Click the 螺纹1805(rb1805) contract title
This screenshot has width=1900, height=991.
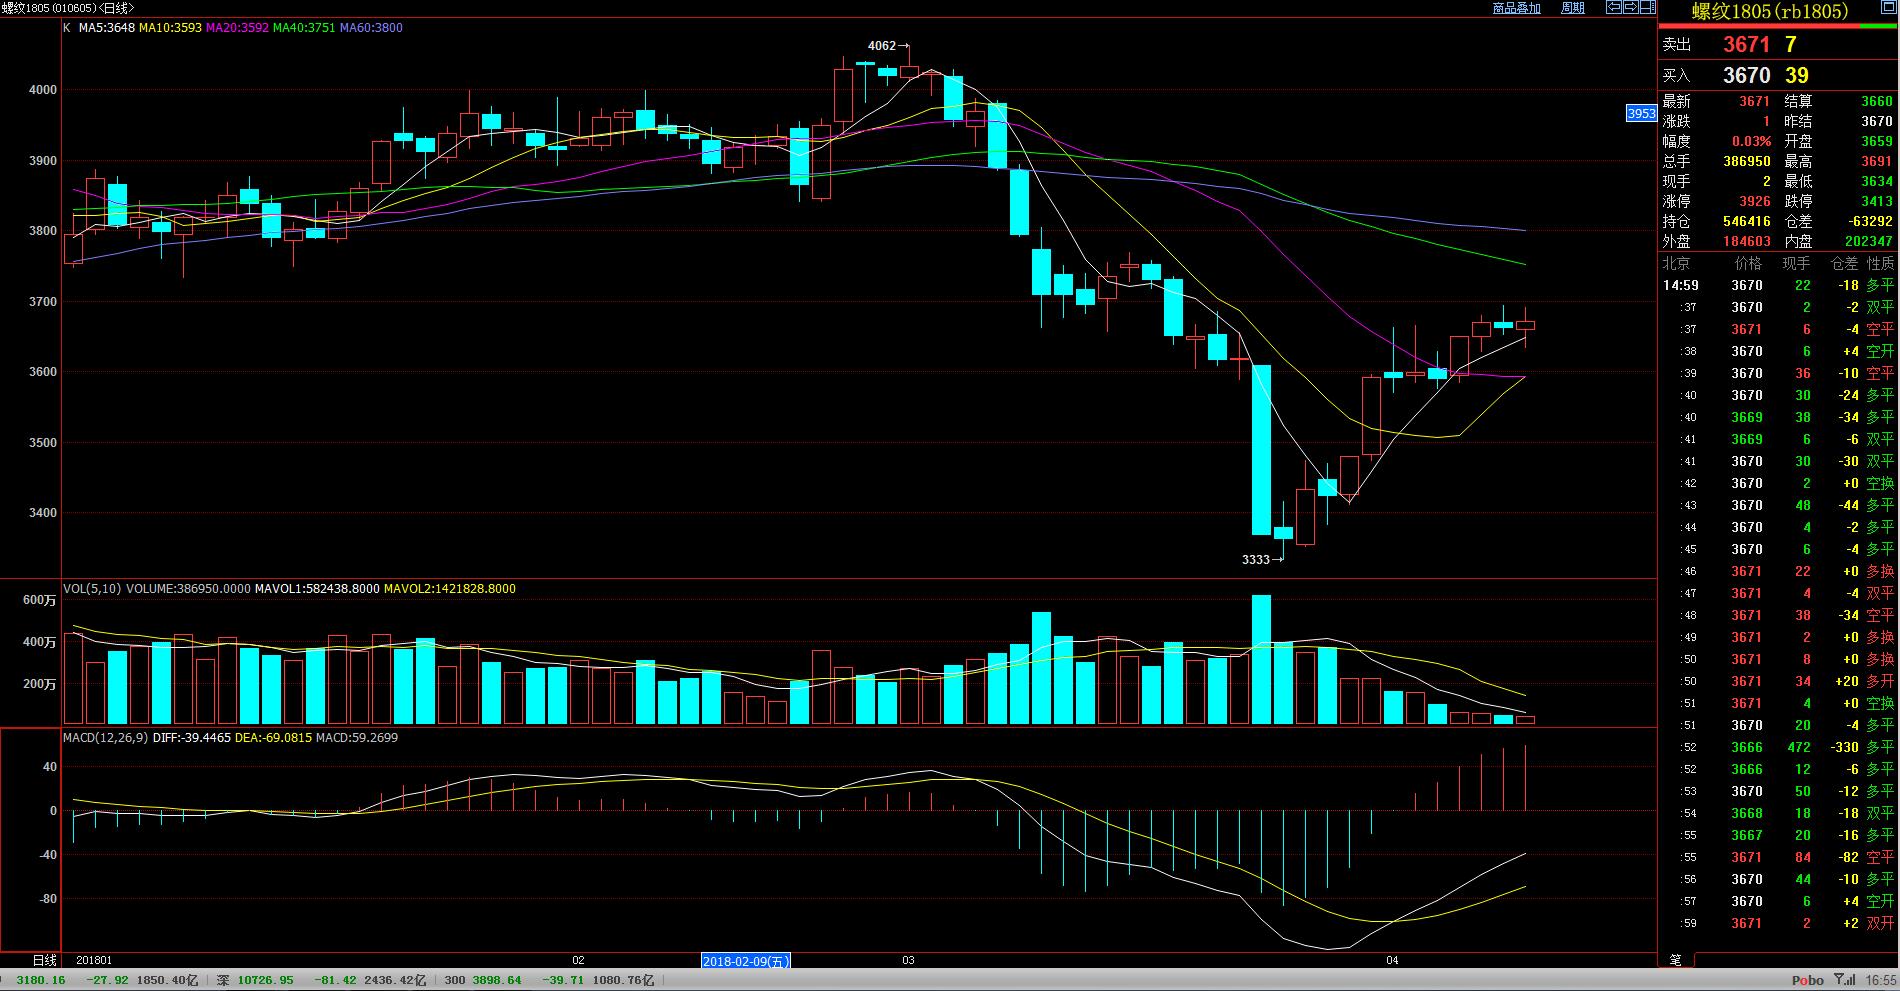[x=1769, y=12]
